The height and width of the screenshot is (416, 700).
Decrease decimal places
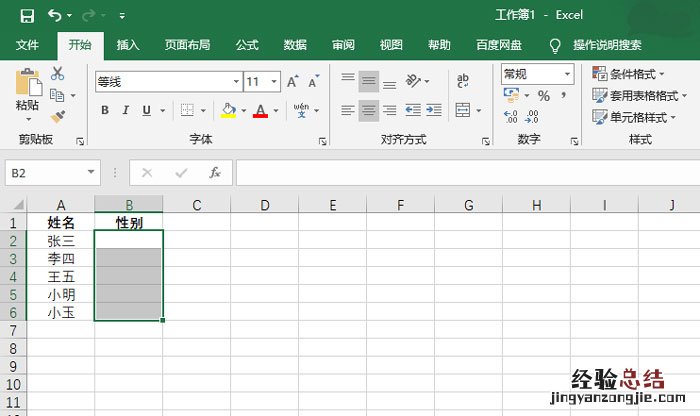click(532, 117)
